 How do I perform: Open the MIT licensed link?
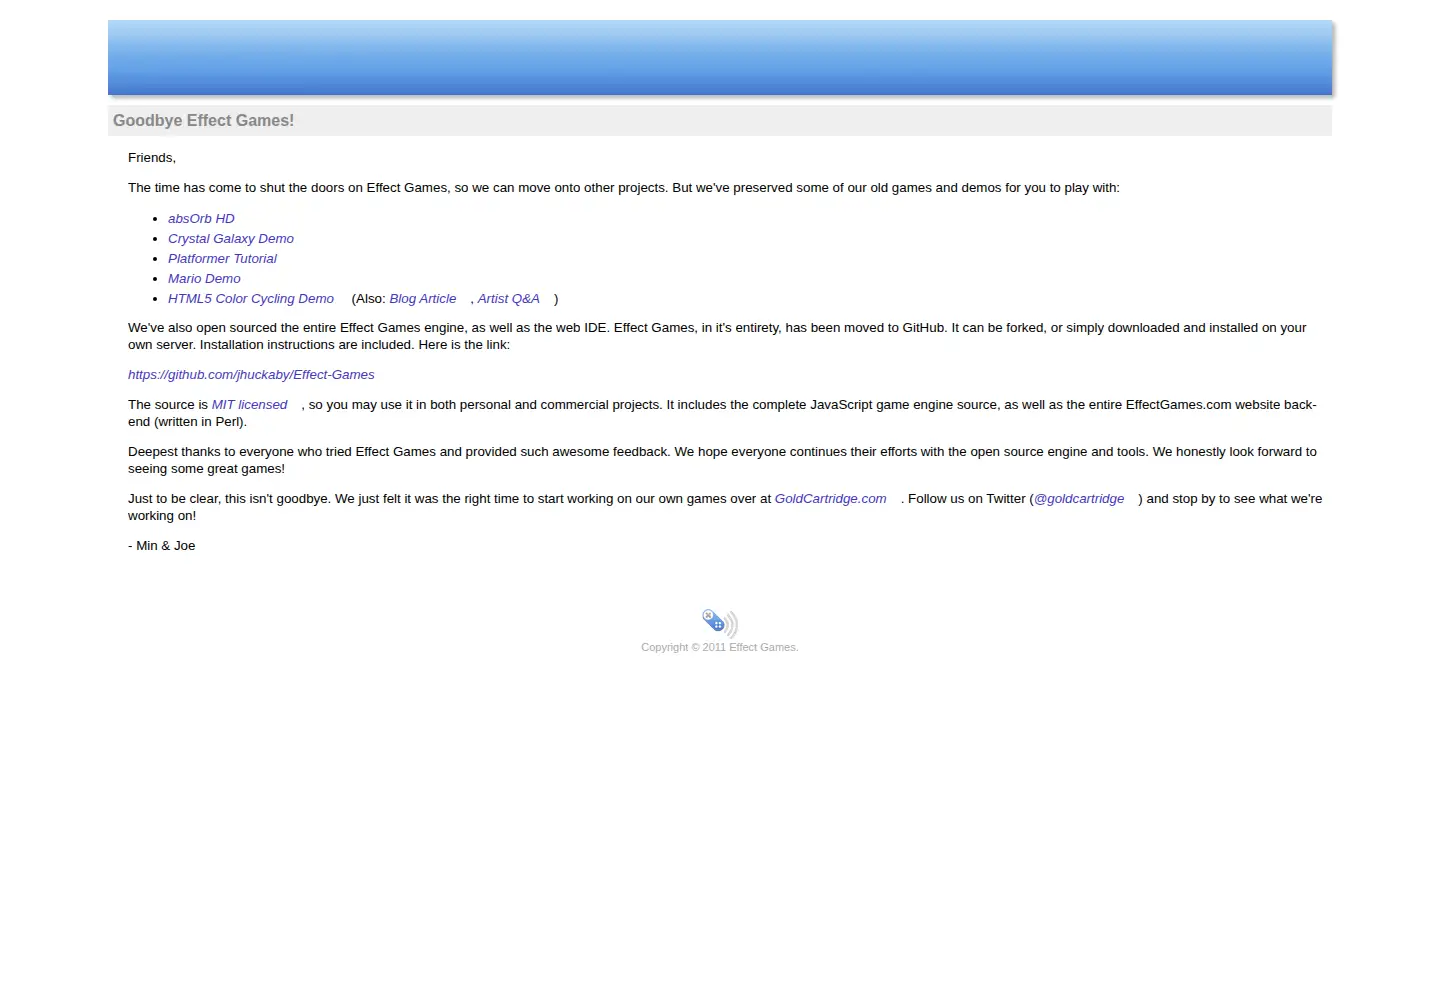(249, 404)
